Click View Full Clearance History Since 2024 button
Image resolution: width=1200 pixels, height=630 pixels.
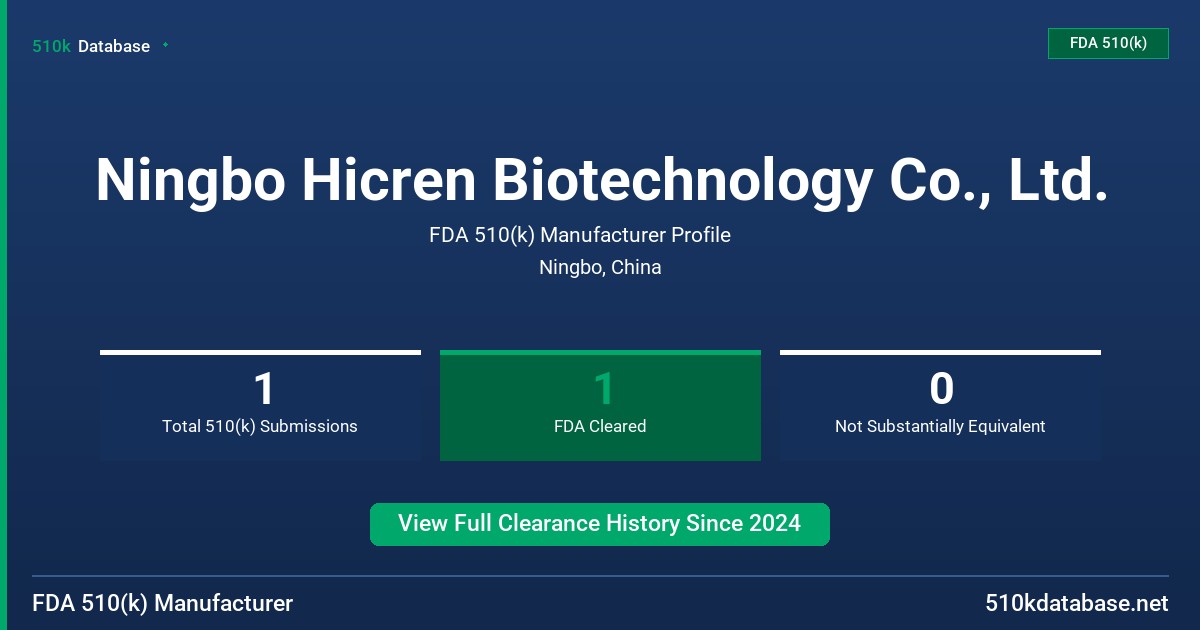pos(600,524)
